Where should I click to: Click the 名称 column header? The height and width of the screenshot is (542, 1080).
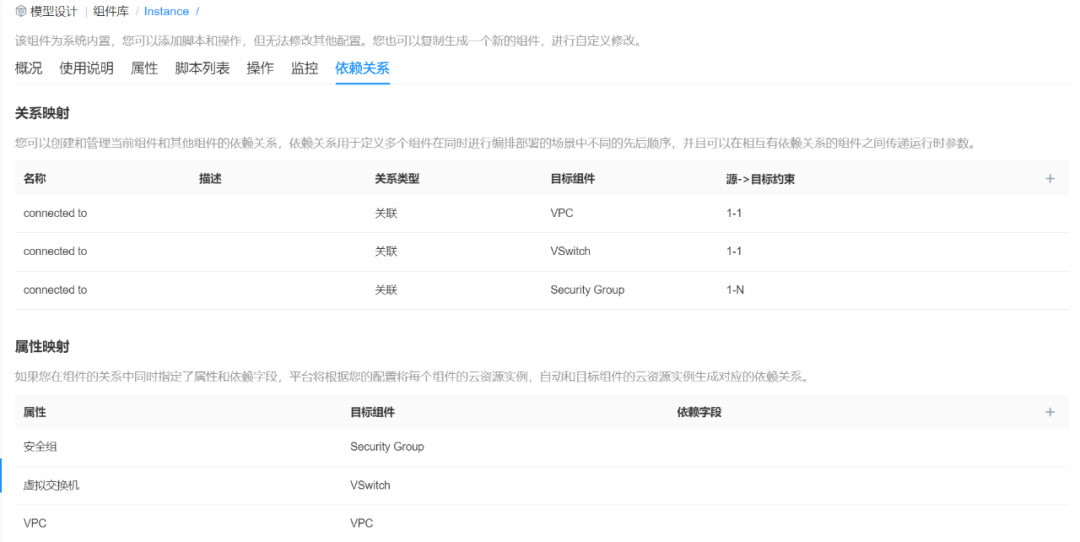34,178
